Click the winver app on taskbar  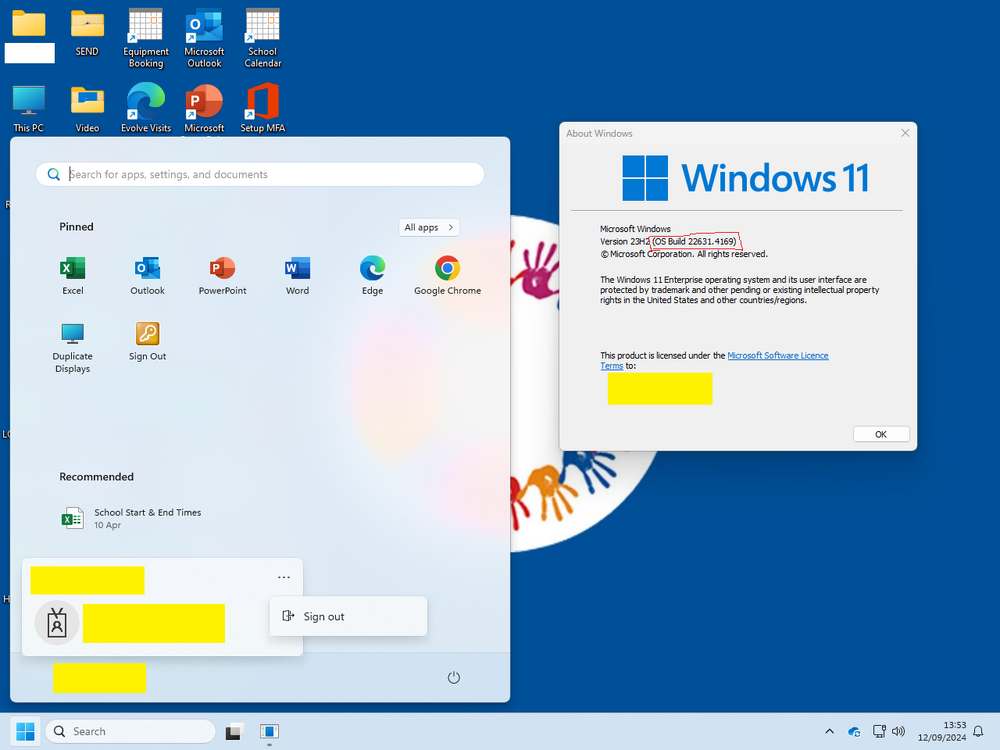point(269,731)
